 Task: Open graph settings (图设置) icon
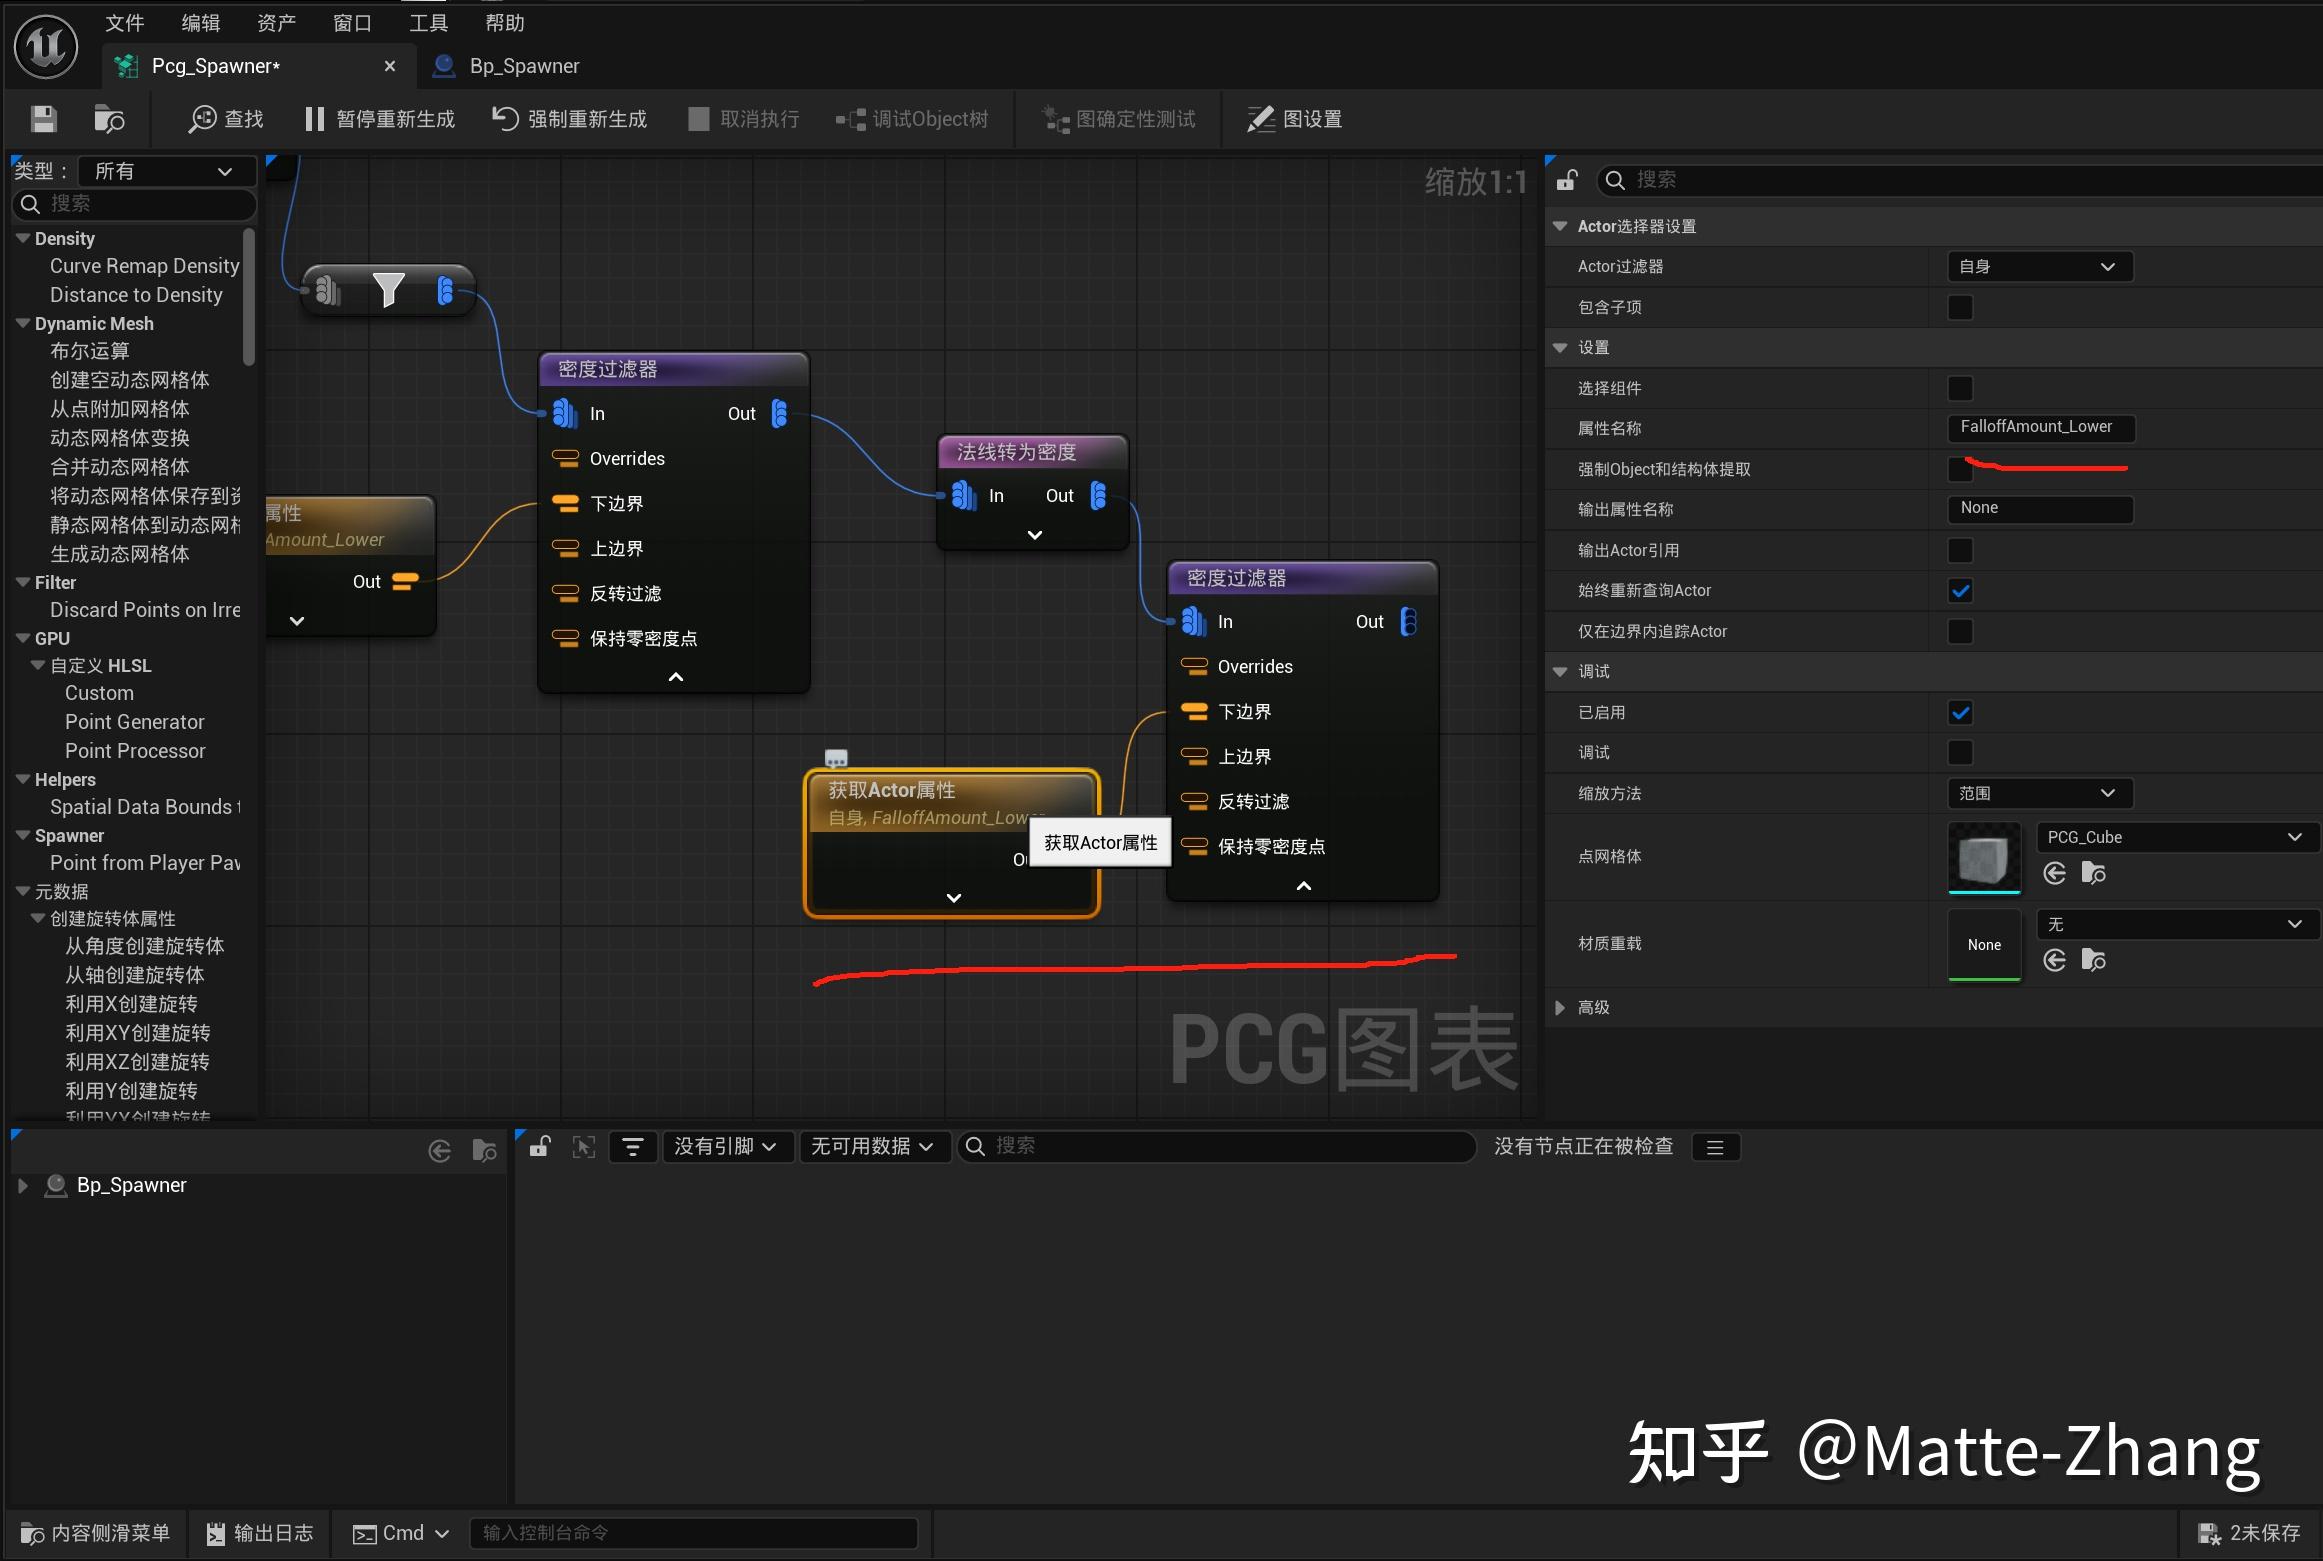(x=1260, y=119)
